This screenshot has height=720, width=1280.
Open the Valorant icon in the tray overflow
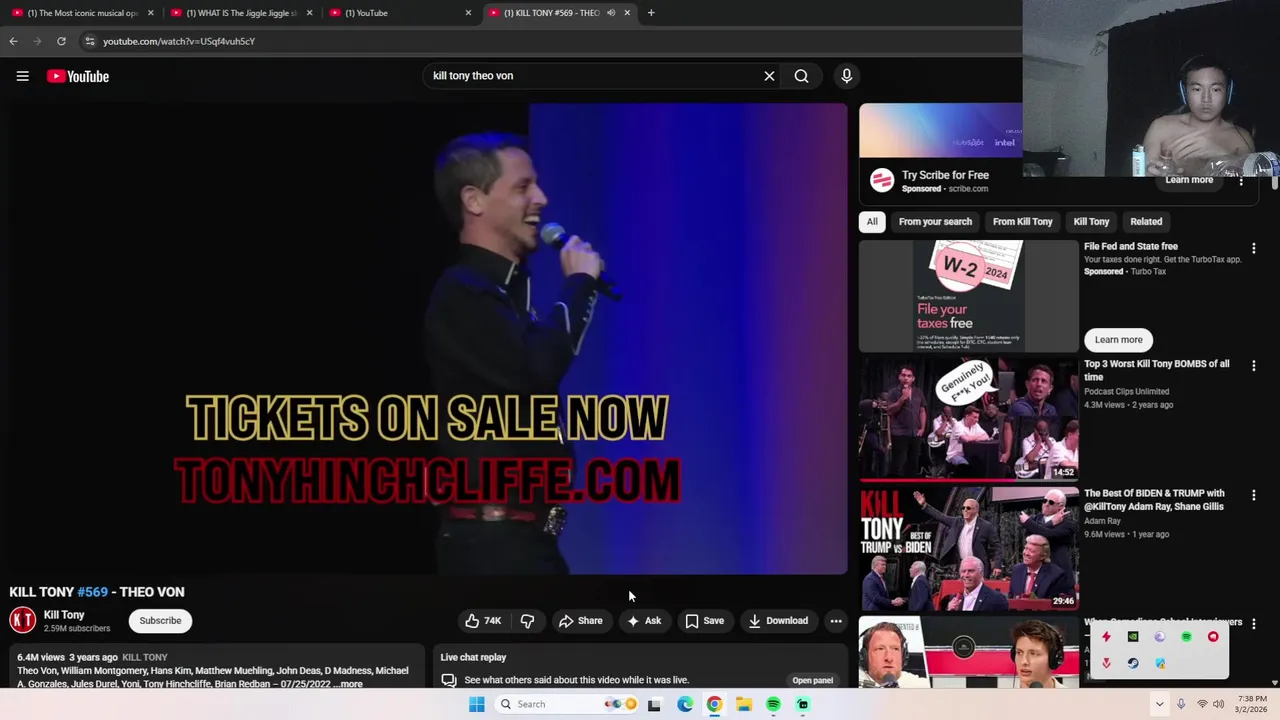pyautogui.click(x=1106, y=663)
